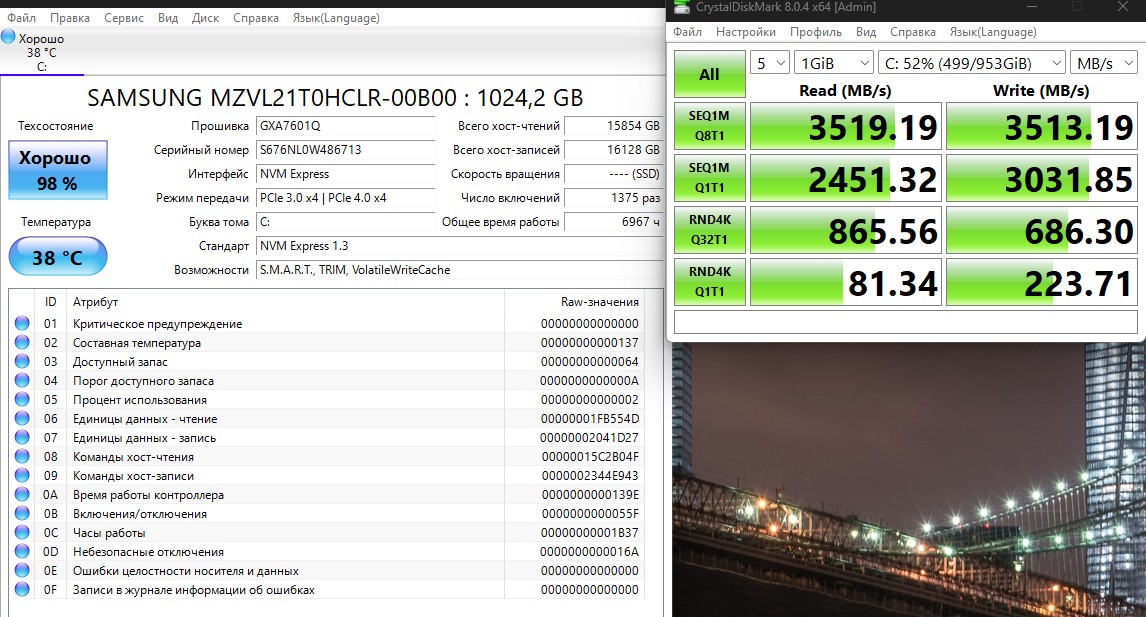Open Диск menu in CrystalDiskInfo
The width and height of the screenshot is (1146, 617).
point(205,18)
